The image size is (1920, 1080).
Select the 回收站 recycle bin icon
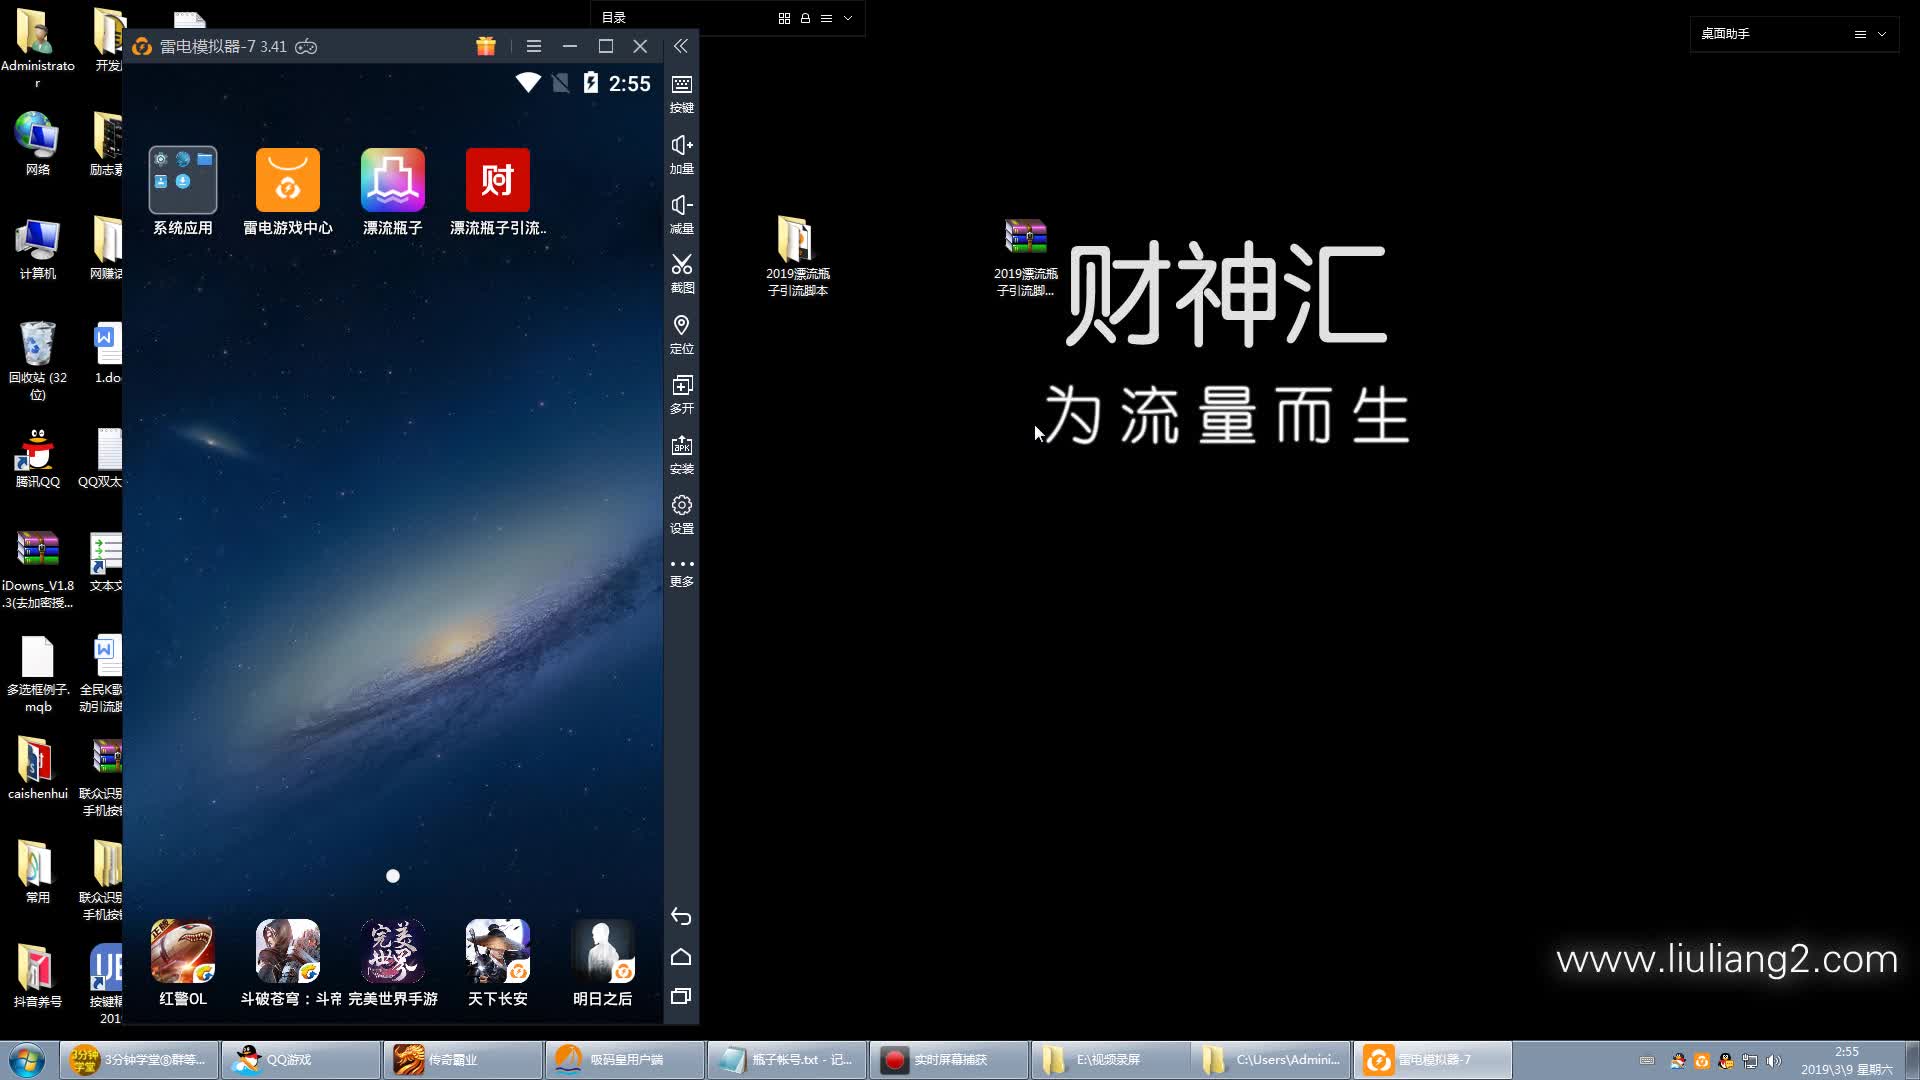[38, 361]
